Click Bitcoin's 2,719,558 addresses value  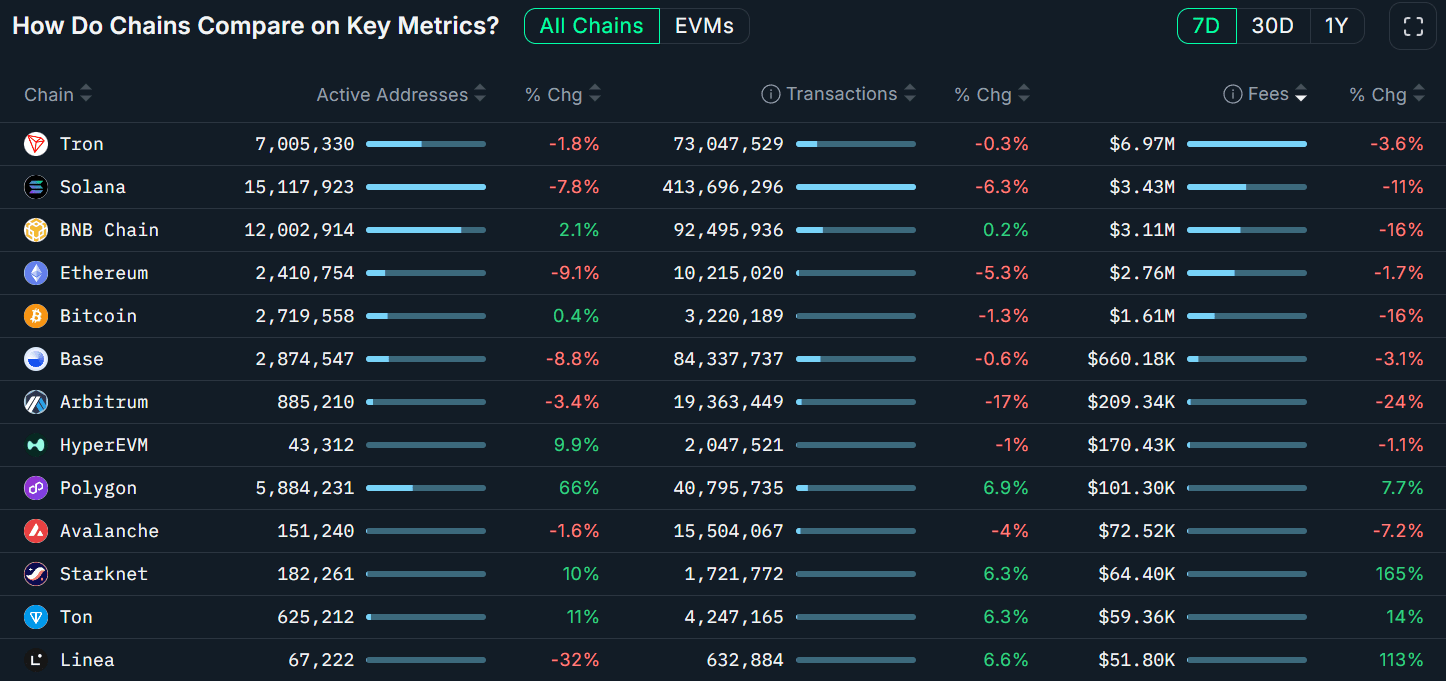coord(305,316)
